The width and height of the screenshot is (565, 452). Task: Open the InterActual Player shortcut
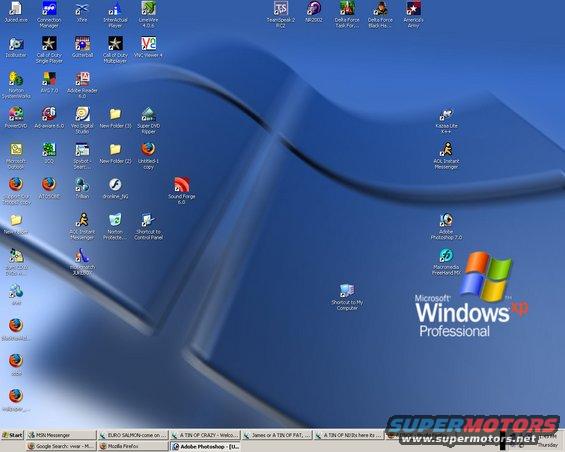coord(115,14)
